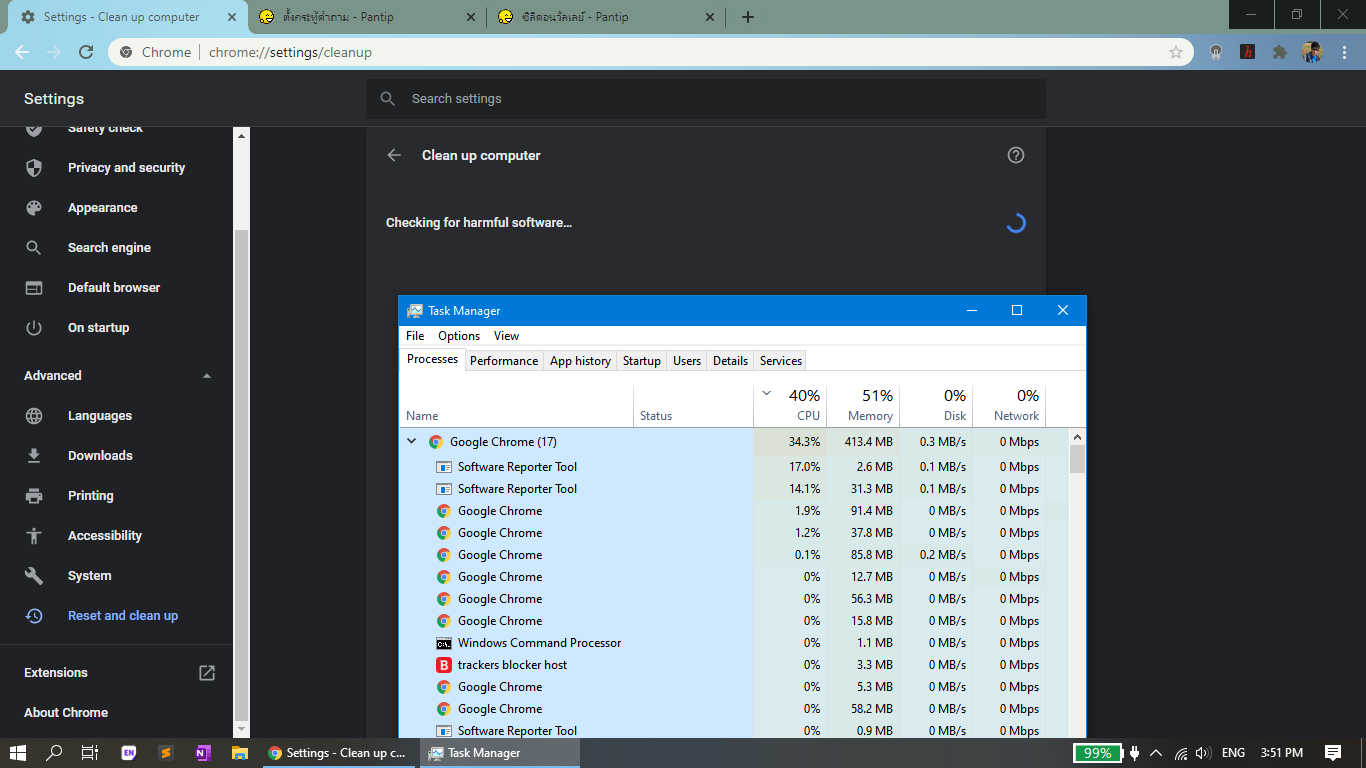Open help icon for Clean up computer
Screen dimensions: 1366x768
click(x=1016, y=155)
